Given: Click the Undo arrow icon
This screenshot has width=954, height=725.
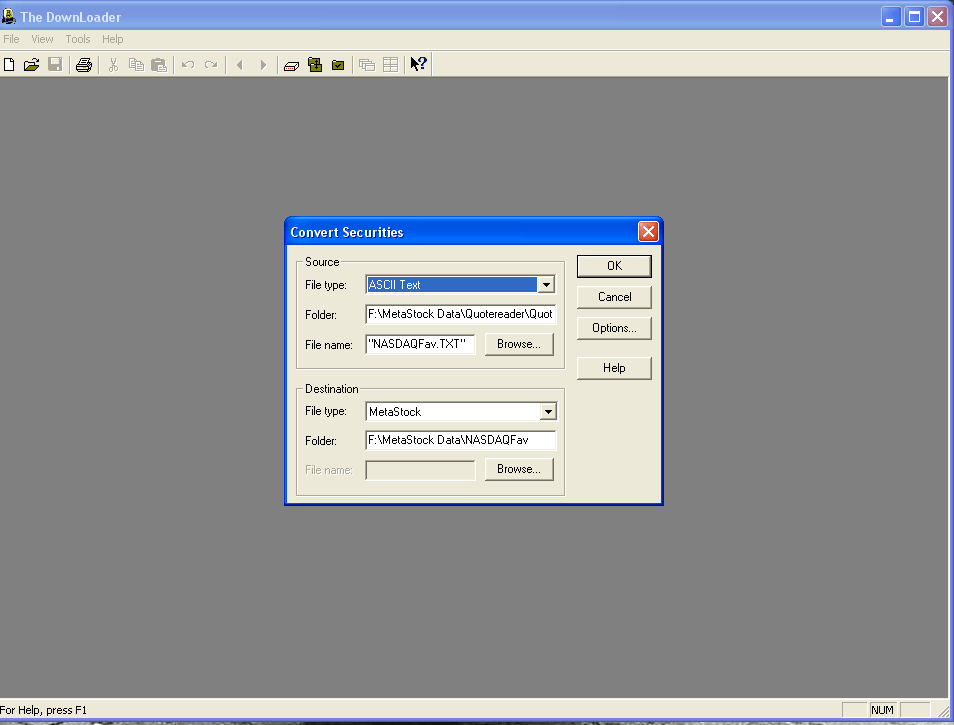Looking at the screenshot, I should coord(188,64).
